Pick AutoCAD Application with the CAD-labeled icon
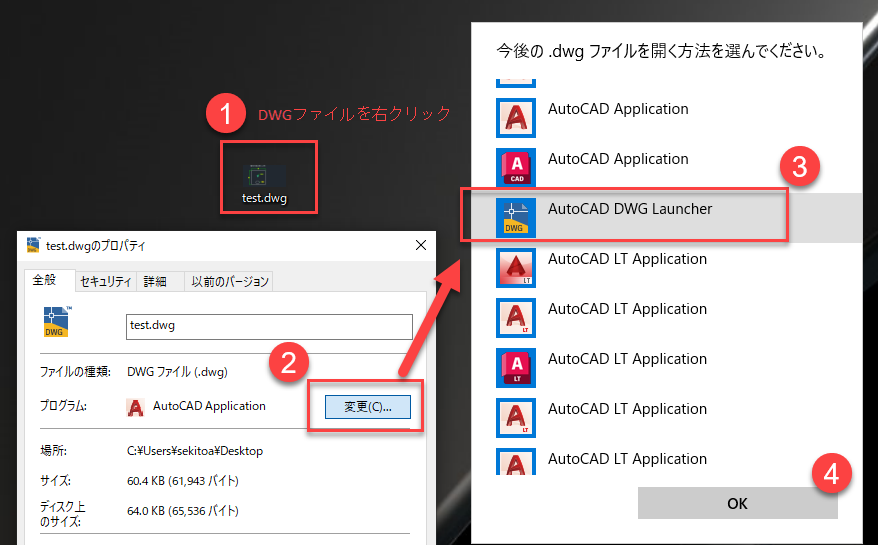The width and height of the screenshot is (878, 545). 666,167
